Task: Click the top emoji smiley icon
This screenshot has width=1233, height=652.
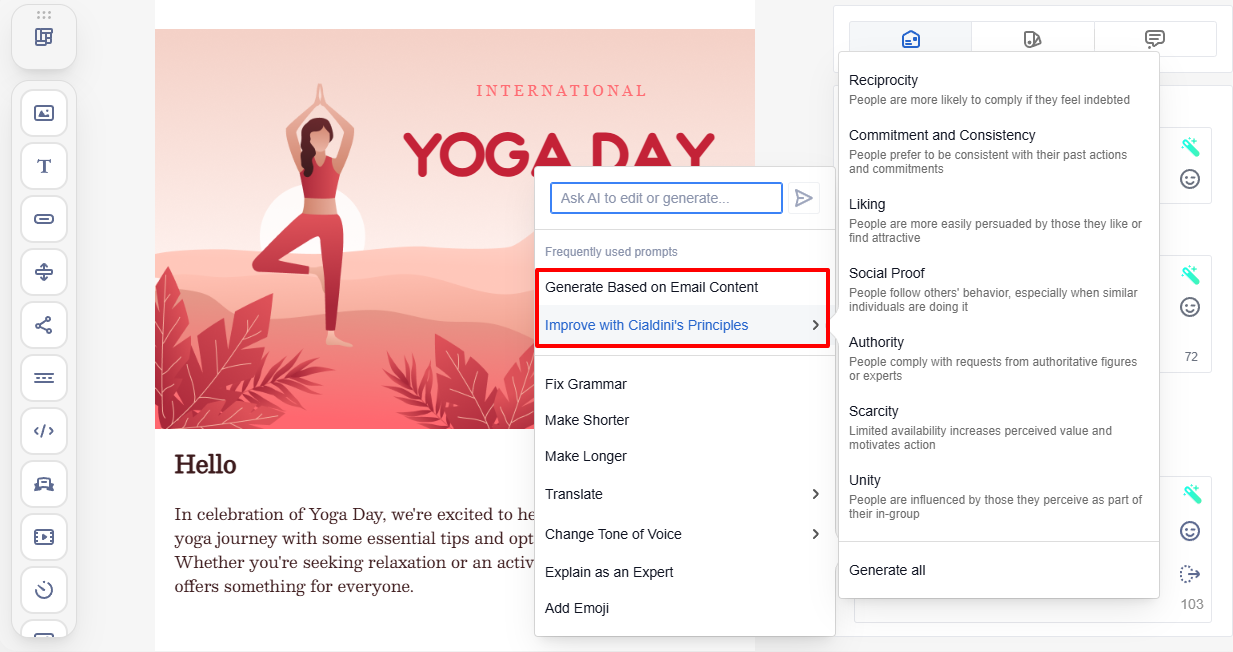Action: click(x=1190, y=179)
